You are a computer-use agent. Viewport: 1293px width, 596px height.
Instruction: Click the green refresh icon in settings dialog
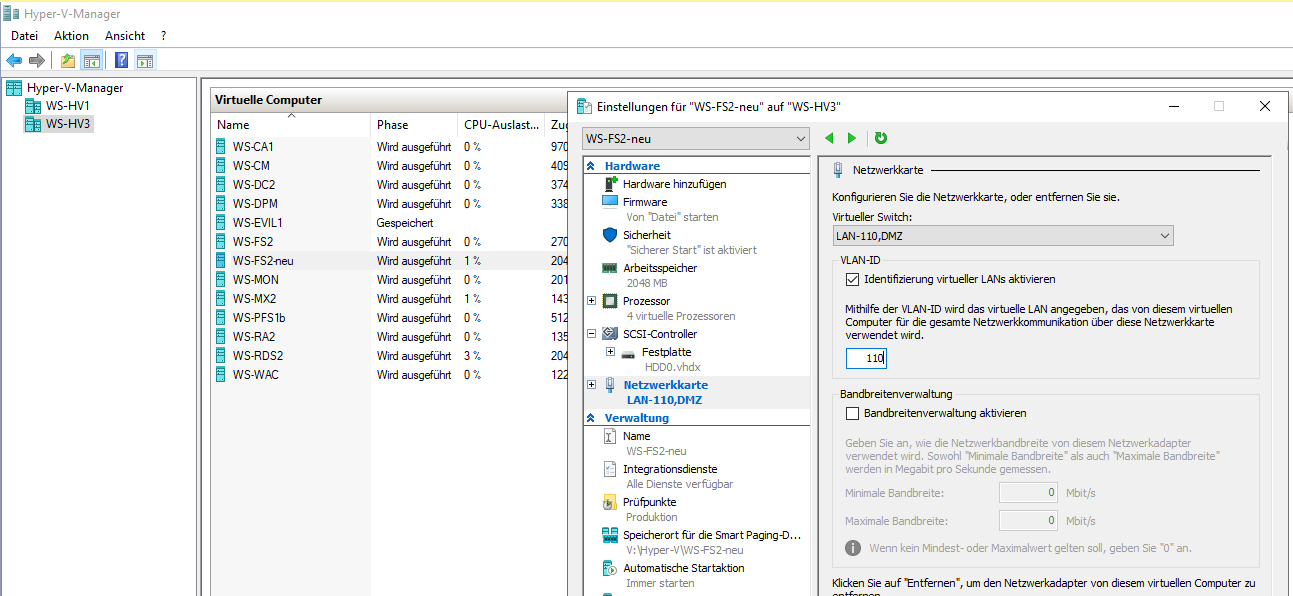pos(881,138)
